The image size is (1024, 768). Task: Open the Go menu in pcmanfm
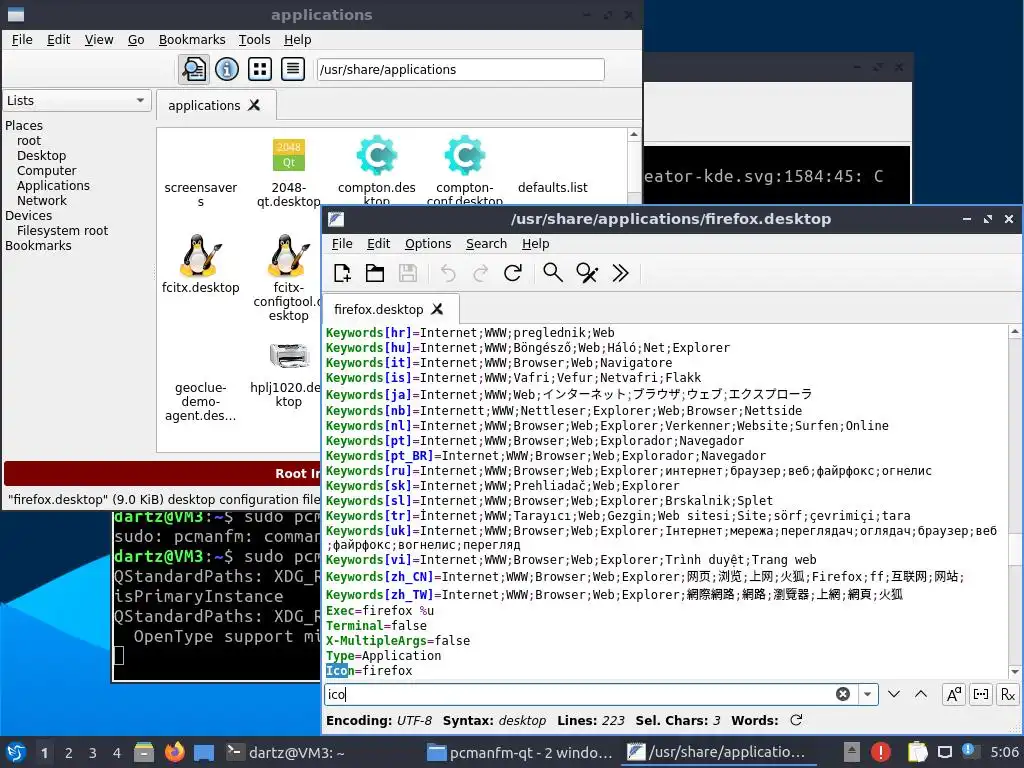136,40
